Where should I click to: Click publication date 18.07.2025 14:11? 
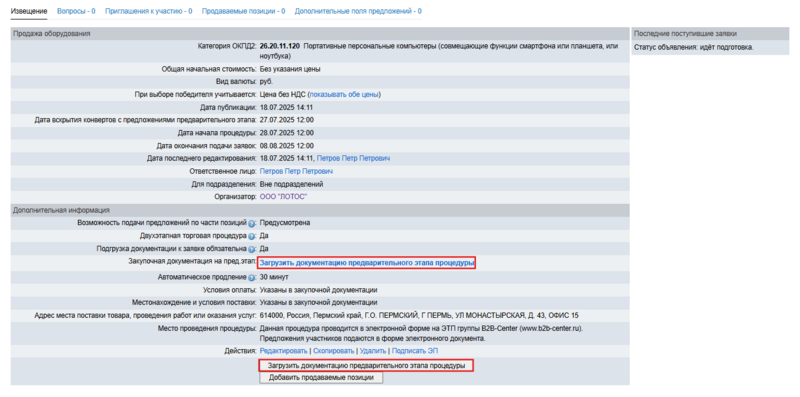coord(286,107)
